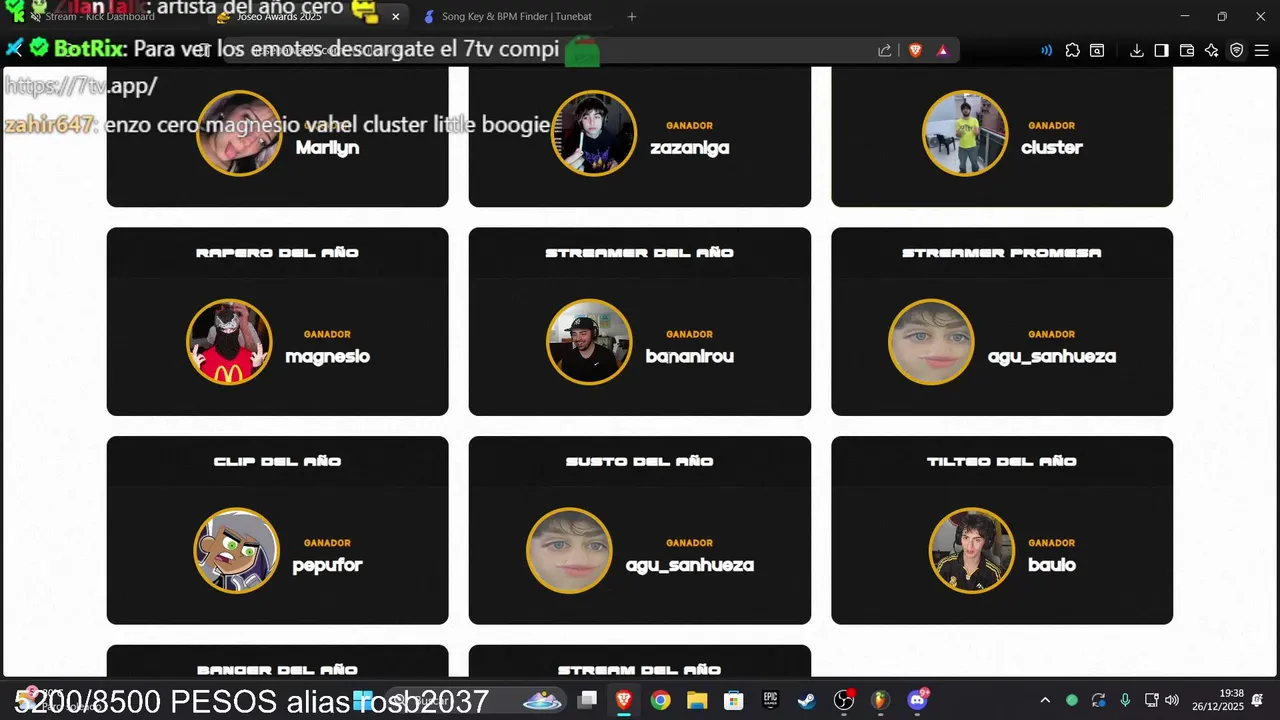Open File Explorer from the taskbar
Viewport: 1280px width, 720px height.
click(697, 700)
